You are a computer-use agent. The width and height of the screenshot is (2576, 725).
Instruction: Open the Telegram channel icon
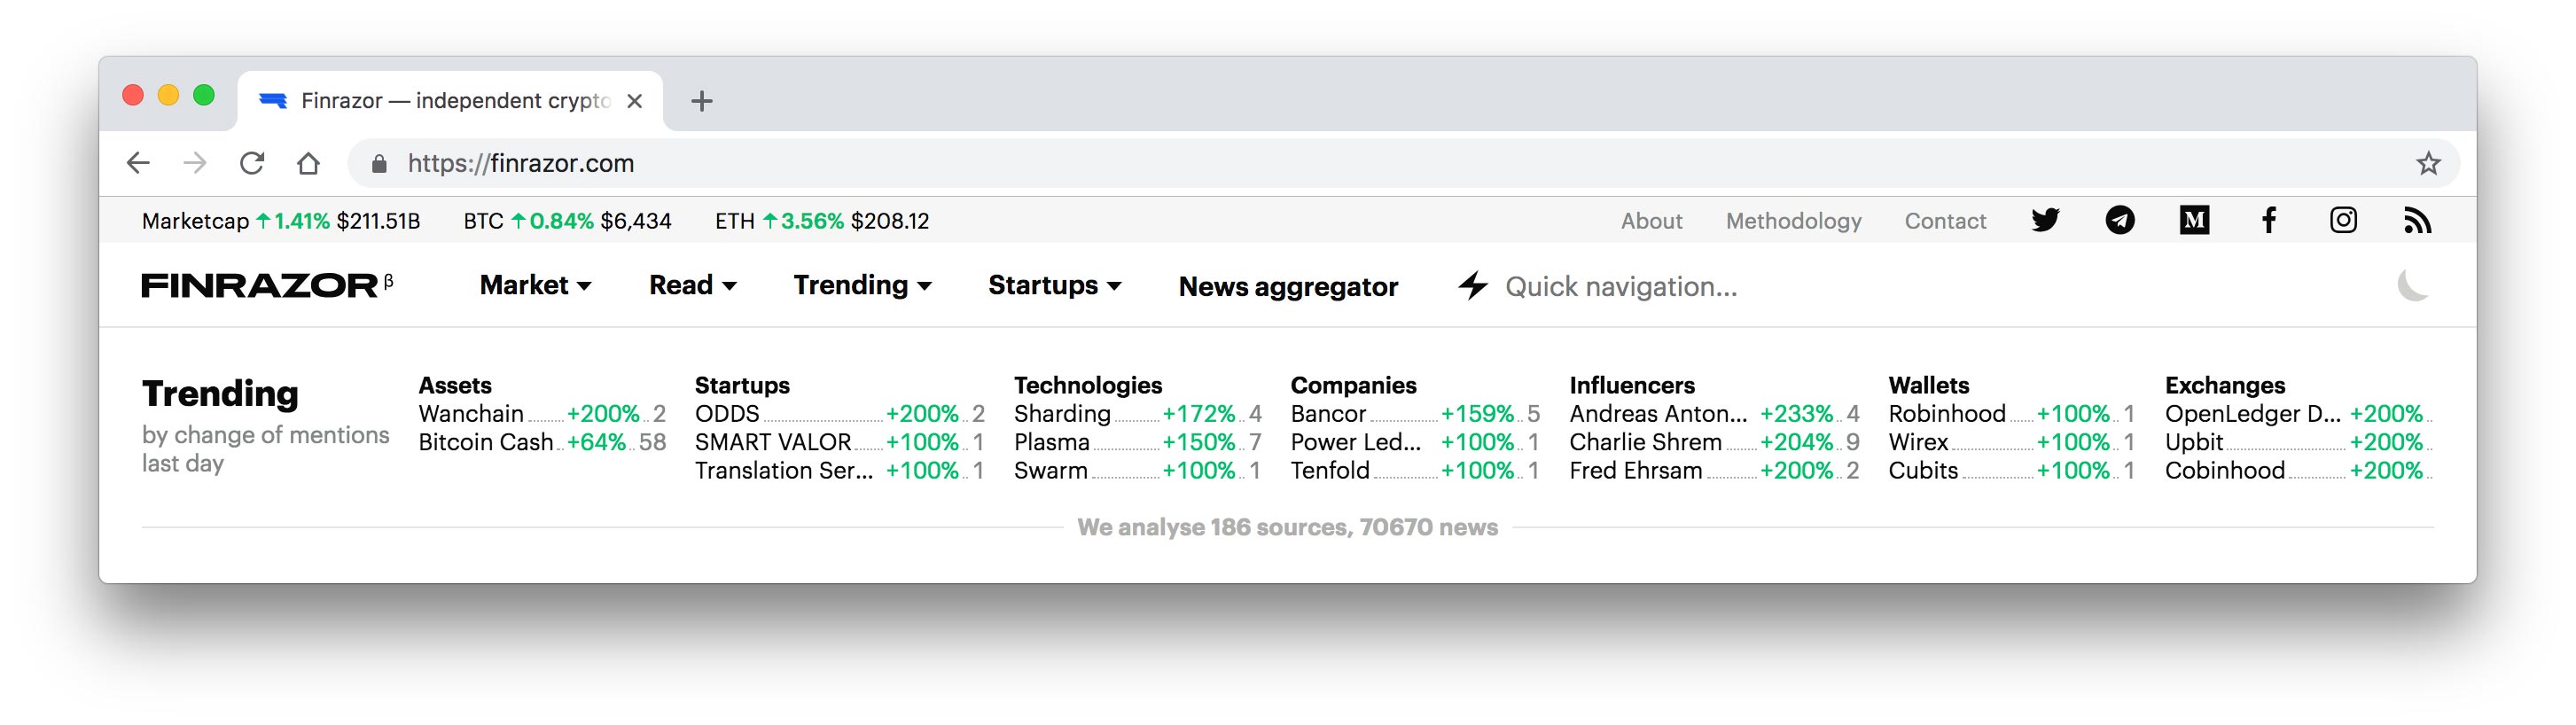point(2119,220)
